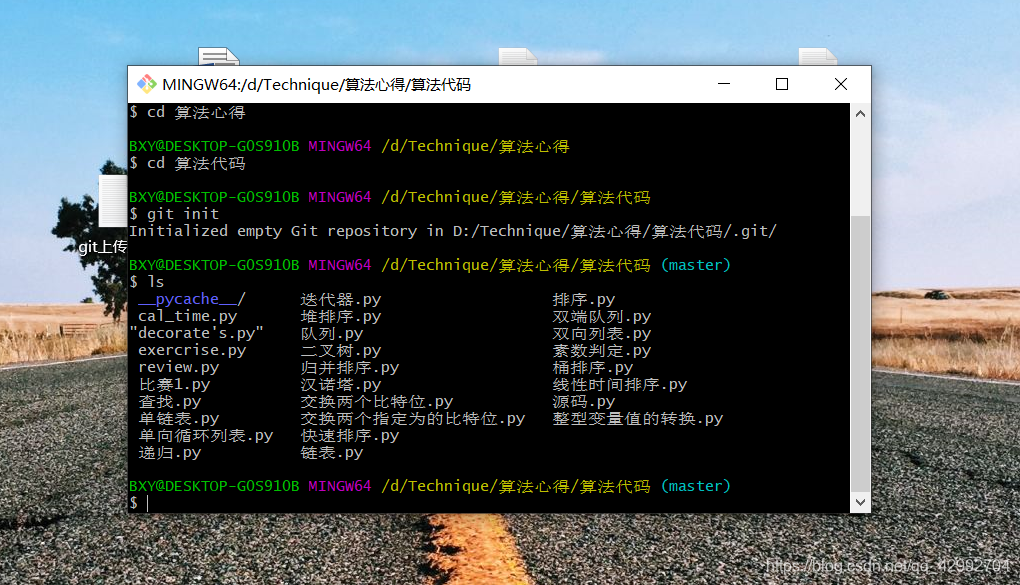
Task: Click the 交换两个指定为的比特位.py file name
Action: coord(413,418)
